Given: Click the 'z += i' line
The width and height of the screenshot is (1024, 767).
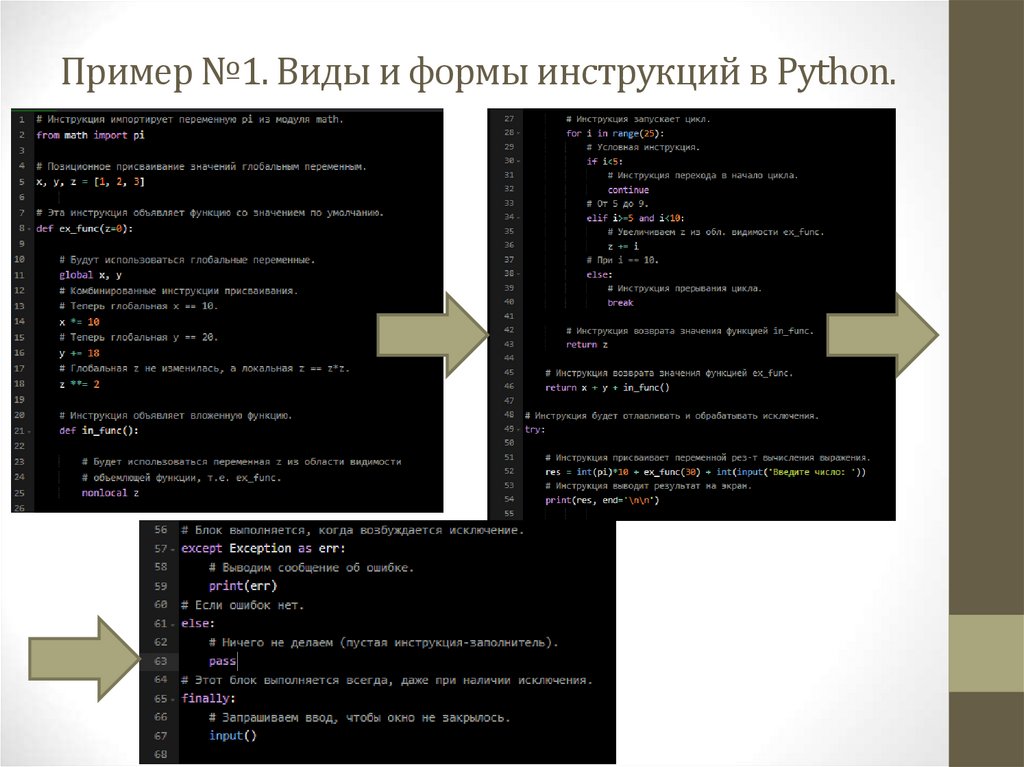Looking at the screenshot, I should tap(623, 246).
